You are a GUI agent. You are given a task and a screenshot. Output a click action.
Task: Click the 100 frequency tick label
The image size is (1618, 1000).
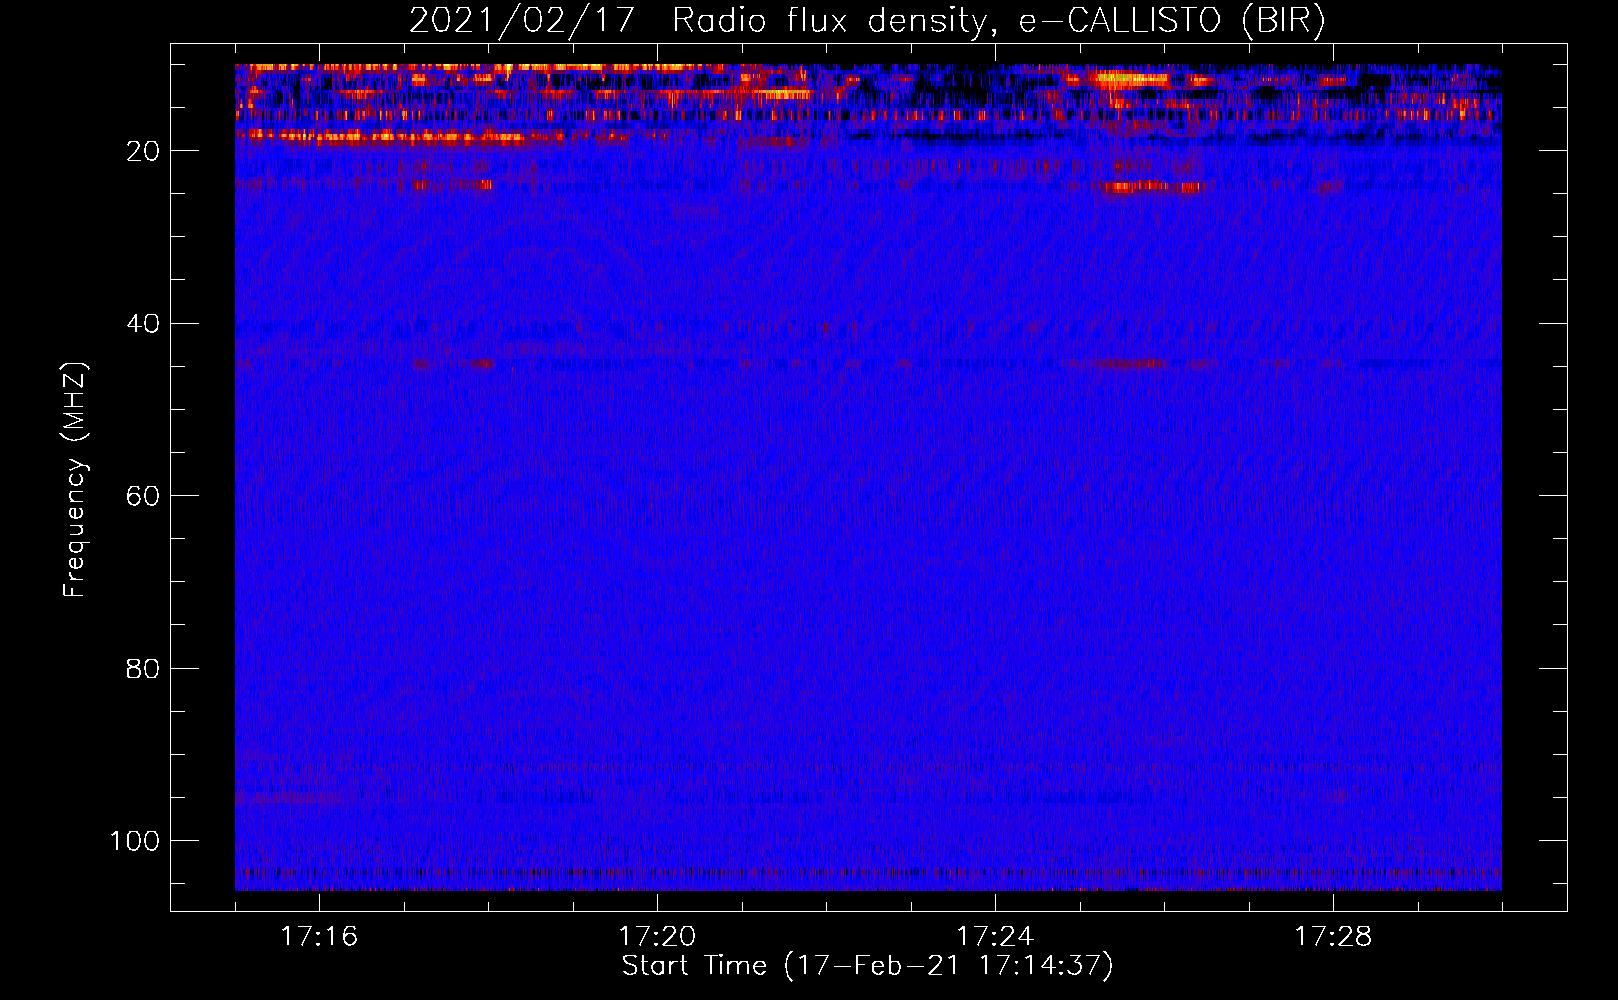[135, 841]
